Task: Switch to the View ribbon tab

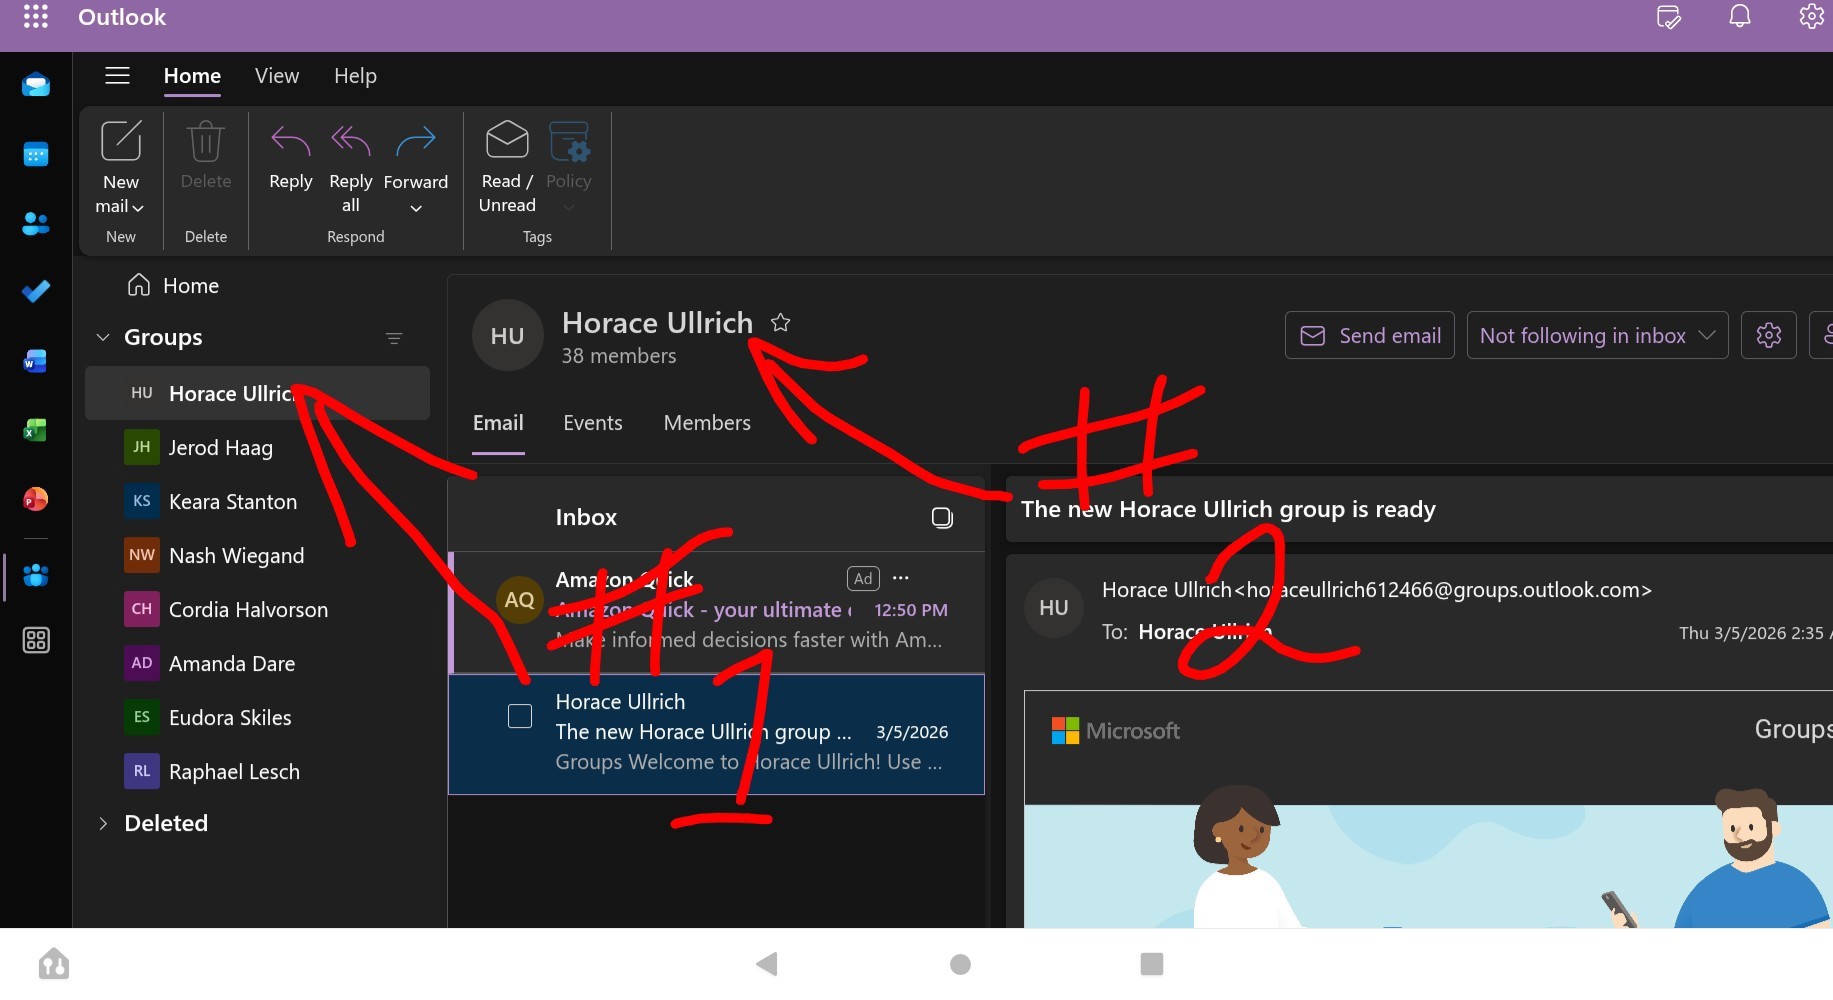Action: 277,76
